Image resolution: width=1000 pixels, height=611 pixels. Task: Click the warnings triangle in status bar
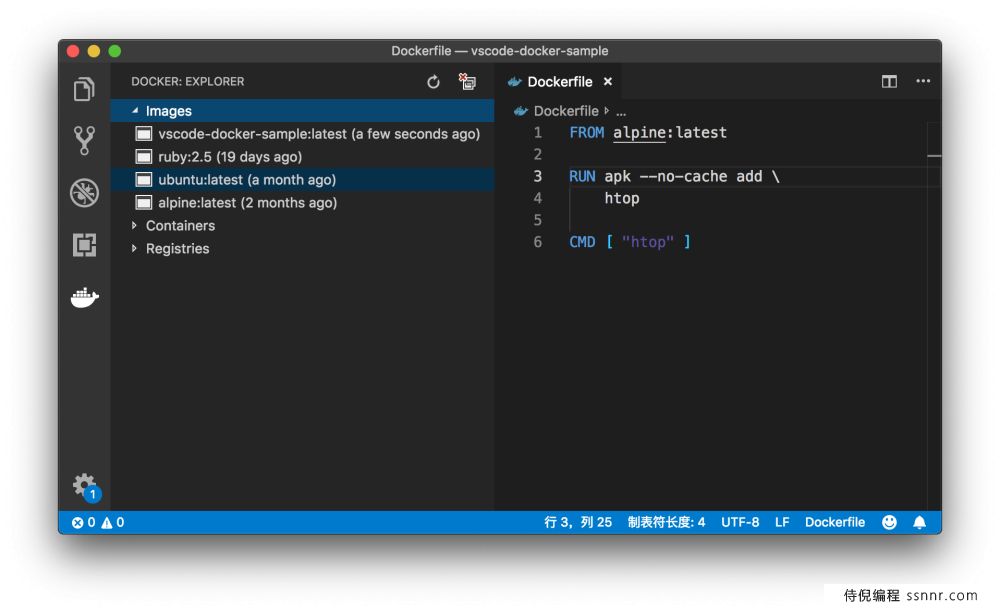(x=107, y=522)
